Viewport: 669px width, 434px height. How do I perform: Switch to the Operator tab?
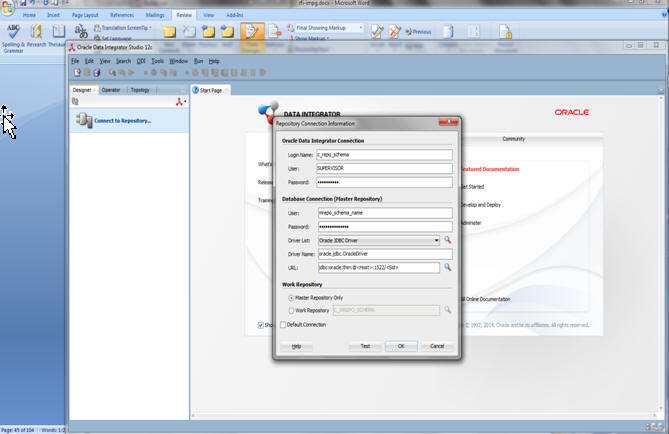click(x=111, y=90)
